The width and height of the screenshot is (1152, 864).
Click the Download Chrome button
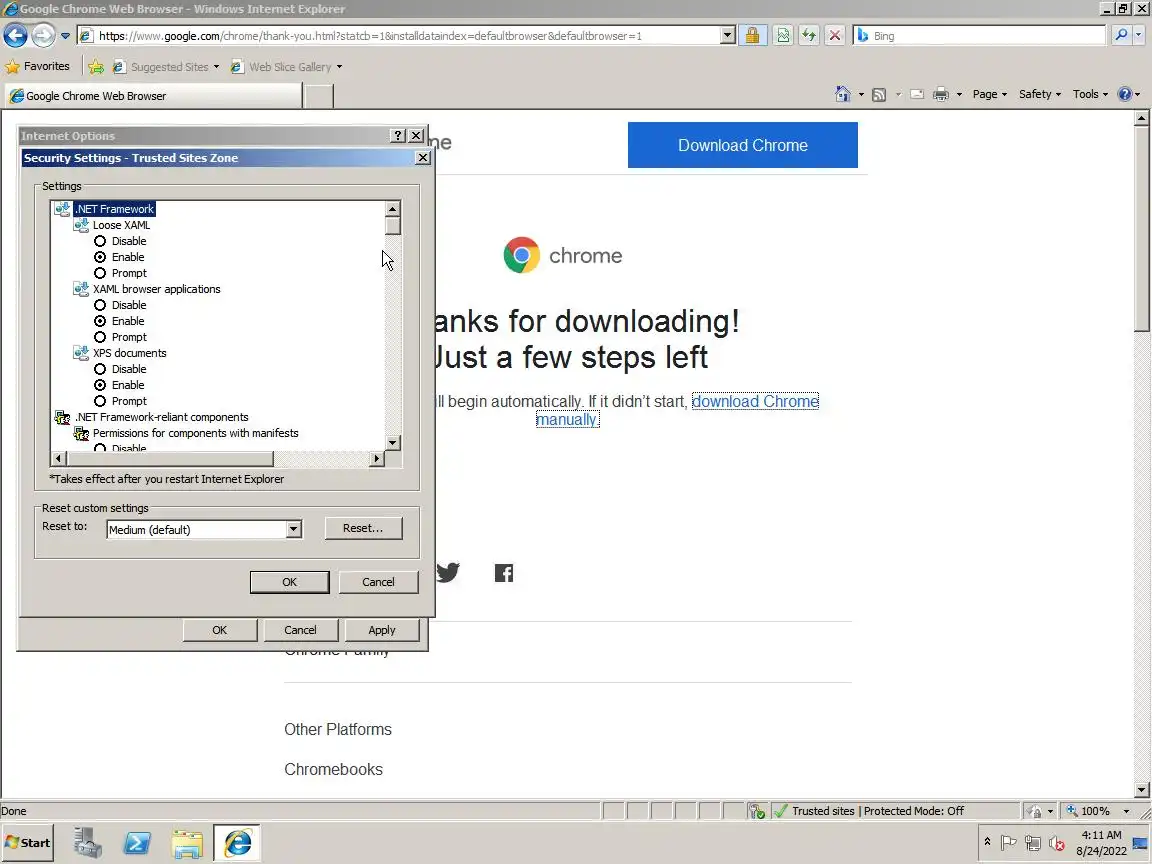(x=743, y=145)
